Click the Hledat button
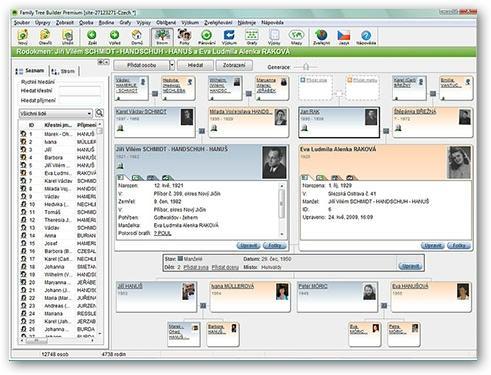 195,65
